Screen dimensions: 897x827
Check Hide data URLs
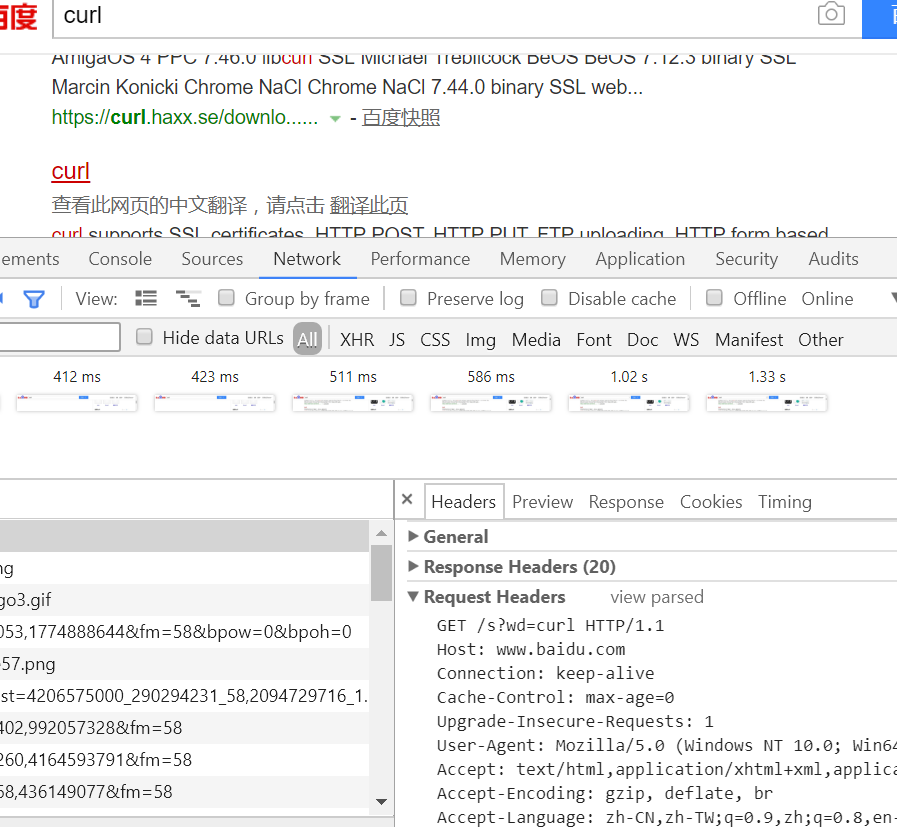[x=144, y=336]
